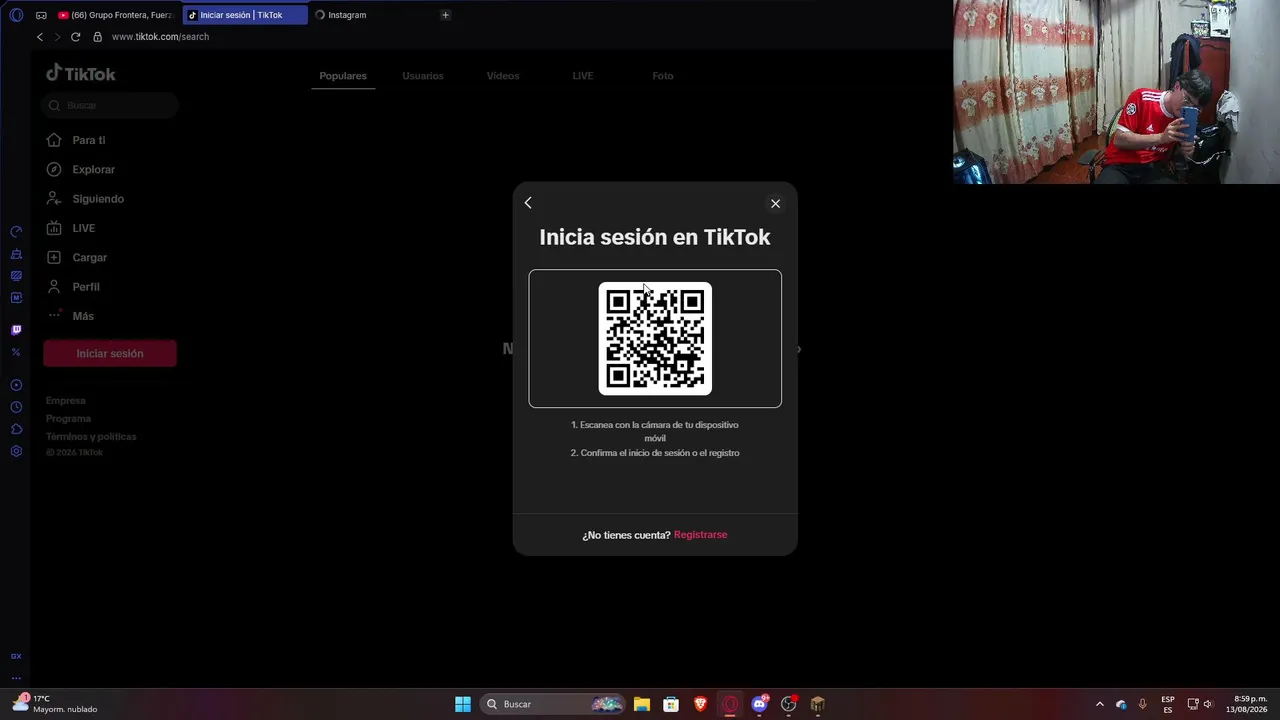Select the Iniciar sesión | TikTok tab
Screen dimensions: 1280x720
(x=244, y=15)
